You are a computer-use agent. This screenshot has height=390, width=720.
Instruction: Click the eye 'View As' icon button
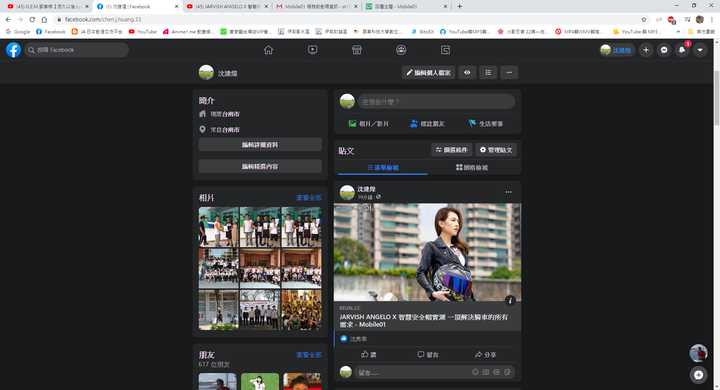467,73
